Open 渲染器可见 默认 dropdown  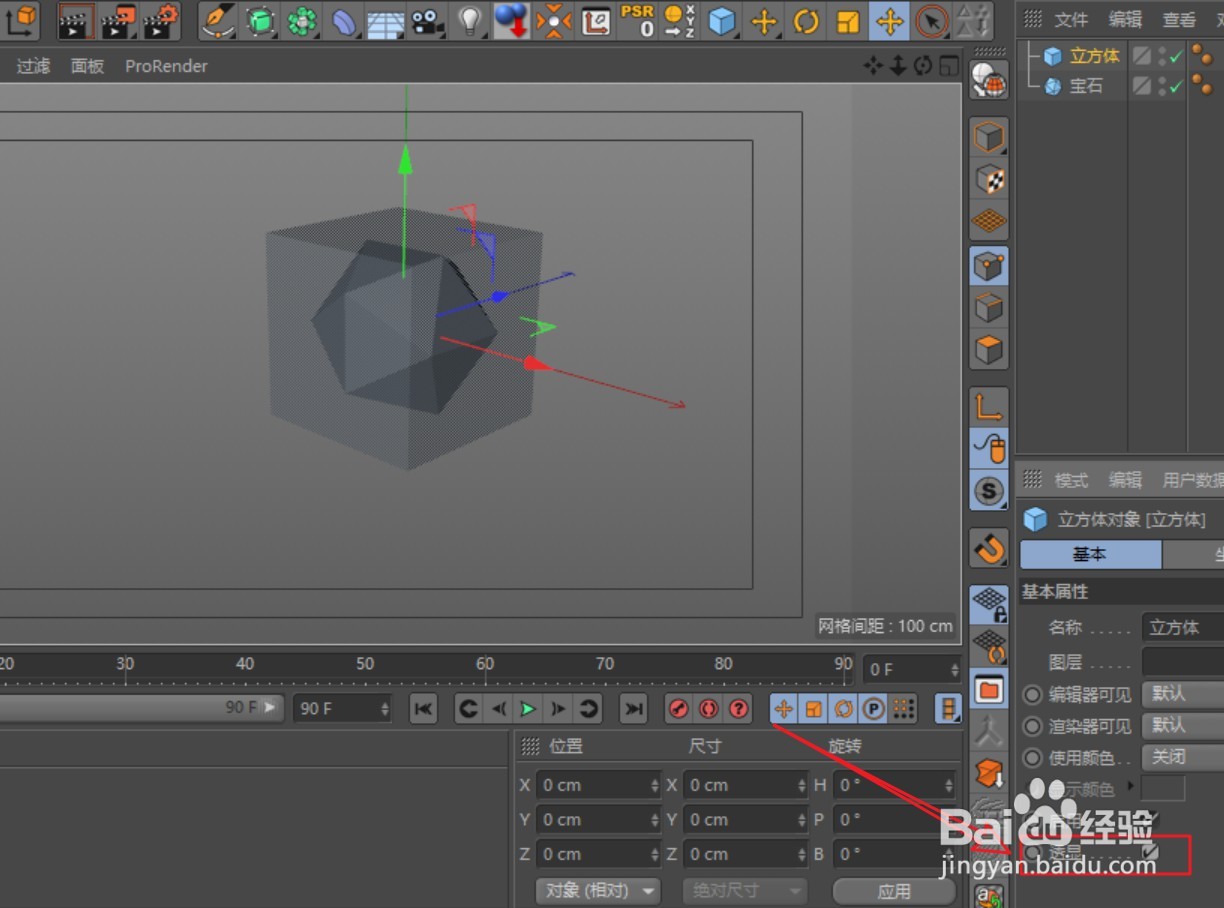click(1183, 725)
